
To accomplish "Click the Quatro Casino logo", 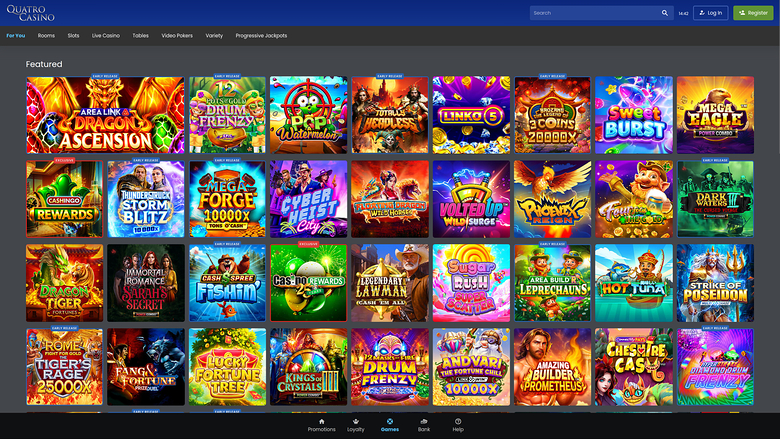I will (x=30, y=13).
